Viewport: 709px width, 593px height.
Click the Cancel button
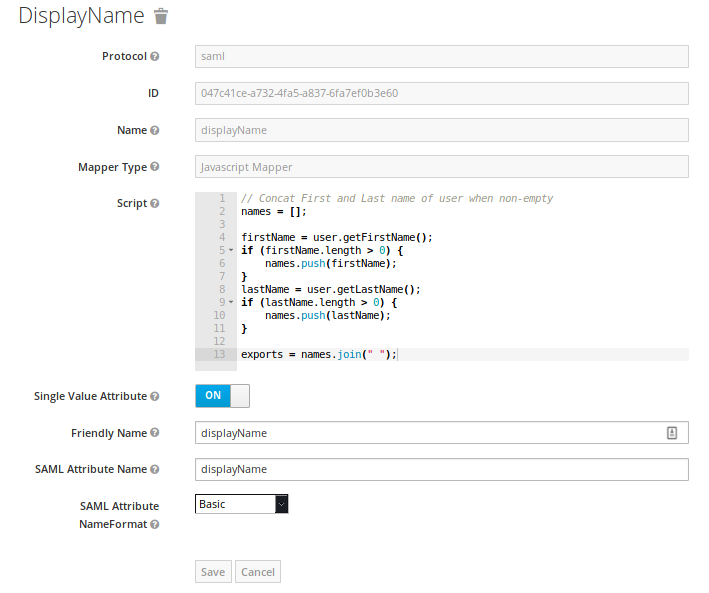(x=258, y=572)
